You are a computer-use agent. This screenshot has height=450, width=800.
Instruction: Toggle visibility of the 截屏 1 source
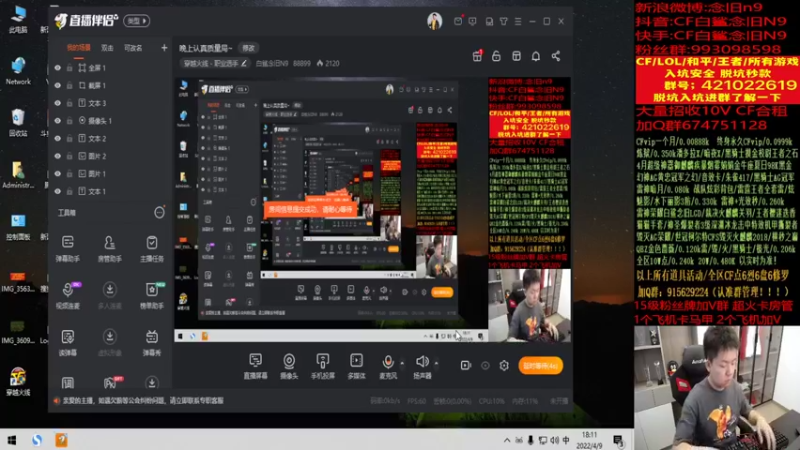click(x=58, y=86)
